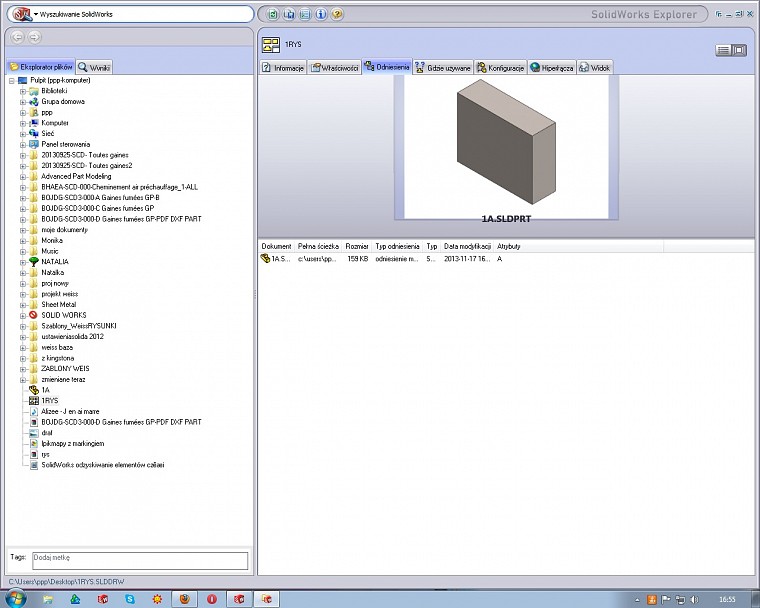Open Firefox from taskbar
This screenshot has width=760, height=608.
pos(185,599)
